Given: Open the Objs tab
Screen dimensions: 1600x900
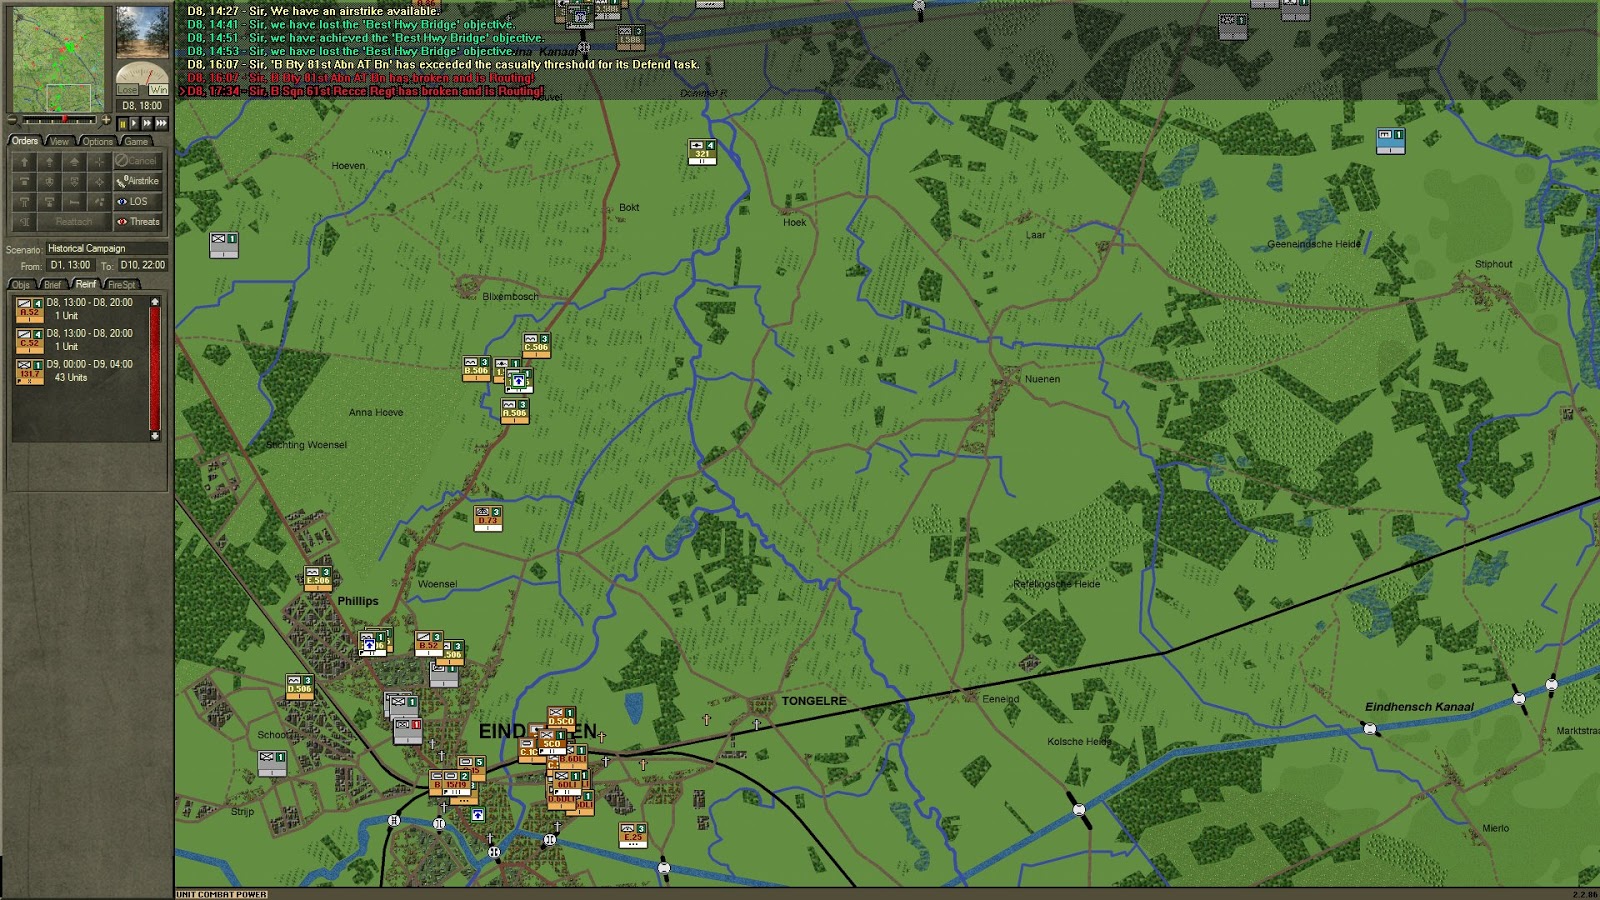Looking at the screenshot, I should (21, 284).
